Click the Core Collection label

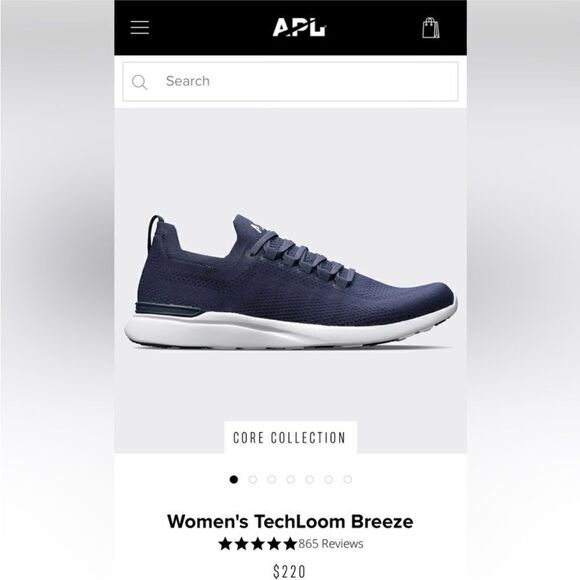pyautogui.click(x=290, y=438)
